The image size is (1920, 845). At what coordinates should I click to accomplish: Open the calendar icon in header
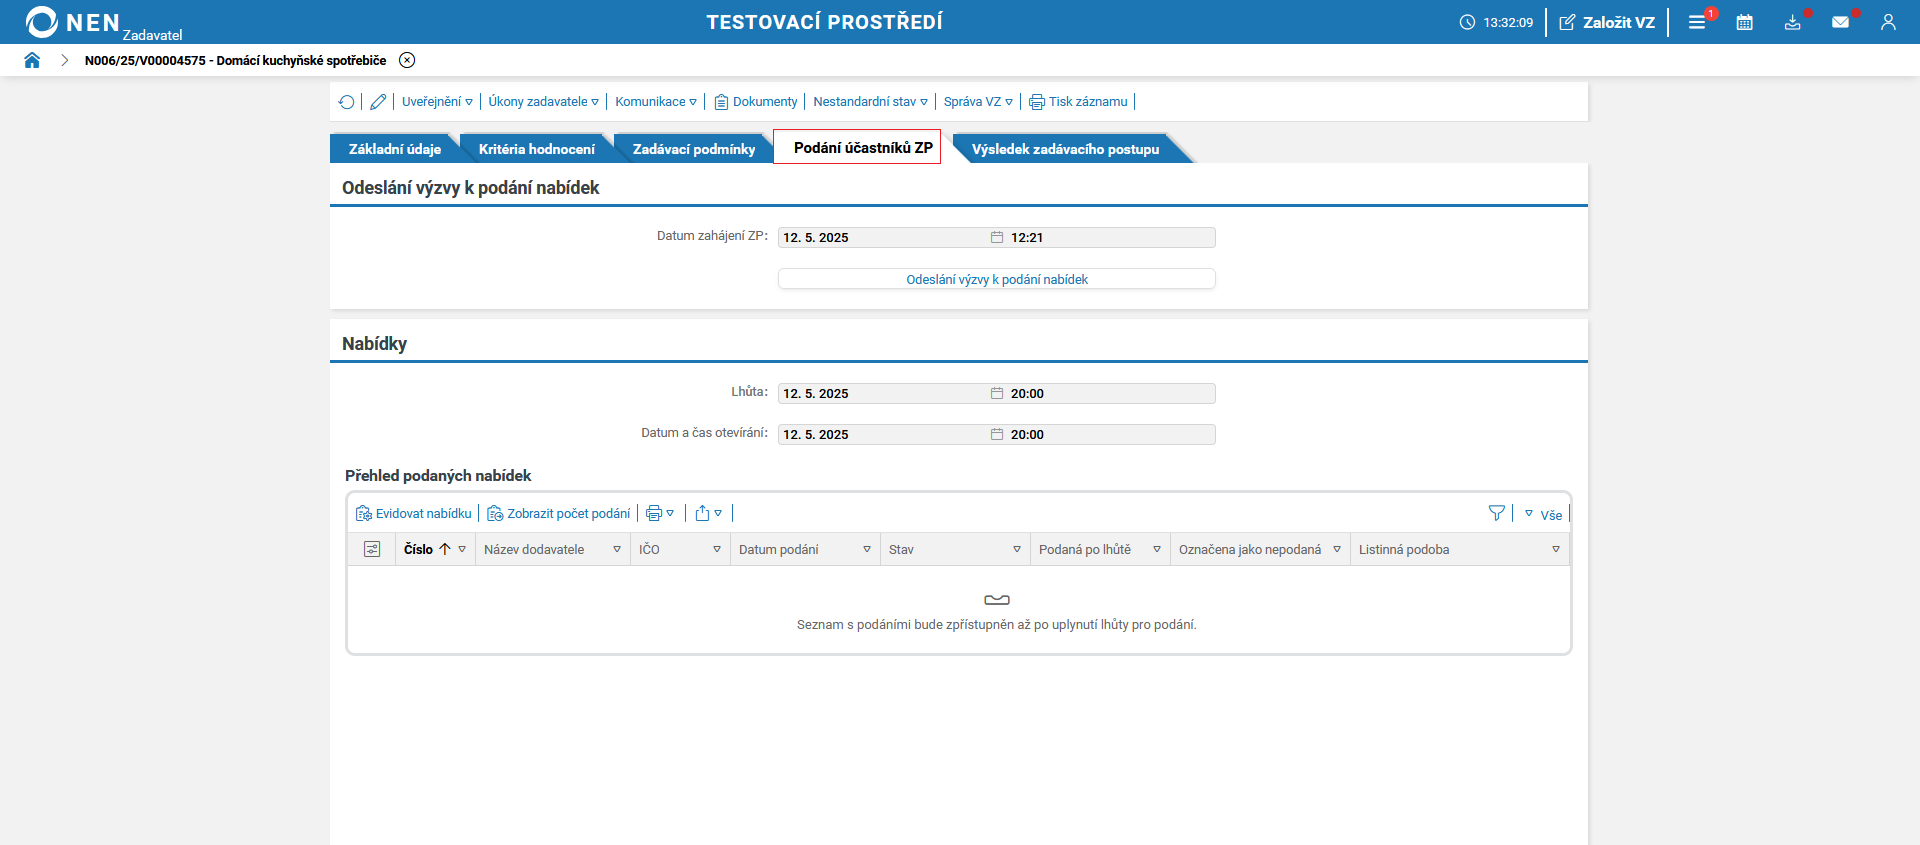(x=1745, y=22)
